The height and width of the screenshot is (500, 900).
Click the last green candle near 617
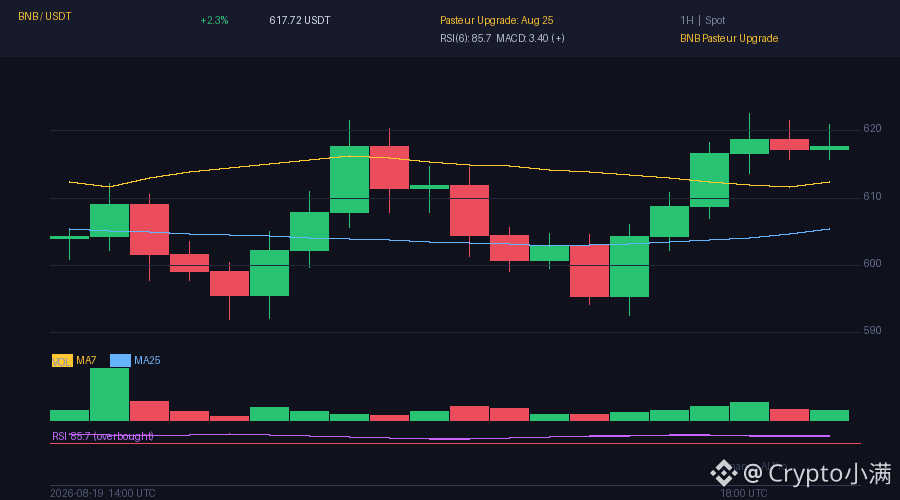tap(829, 148)
